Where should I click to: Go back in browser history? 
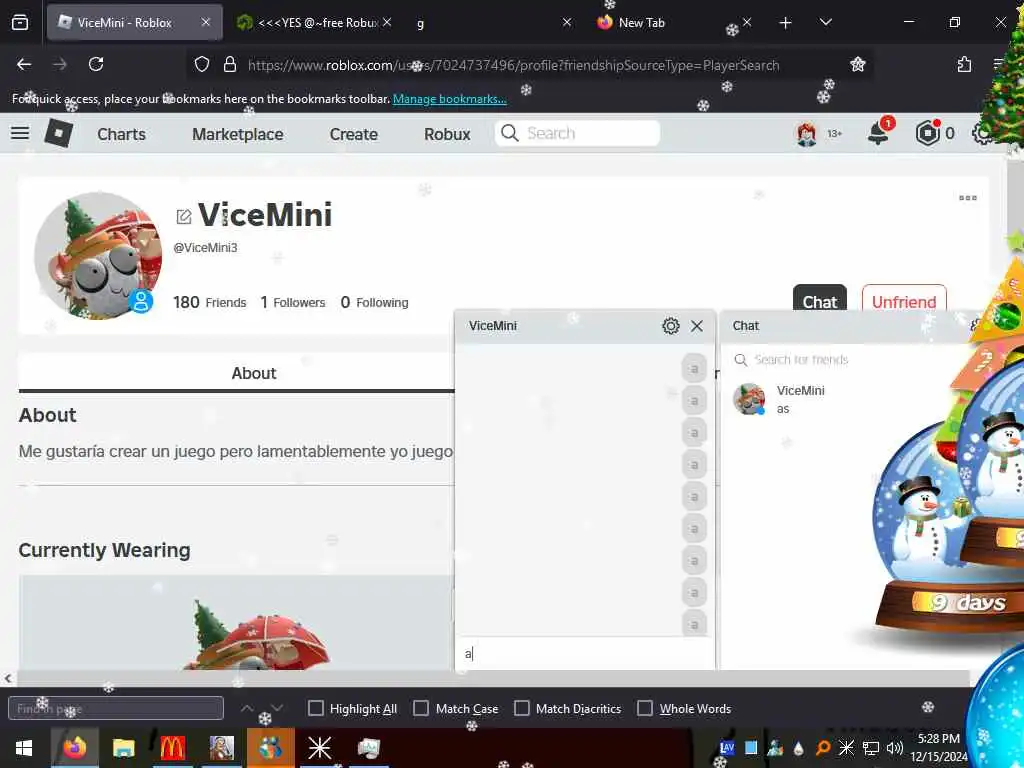click(x=24, y=64)
